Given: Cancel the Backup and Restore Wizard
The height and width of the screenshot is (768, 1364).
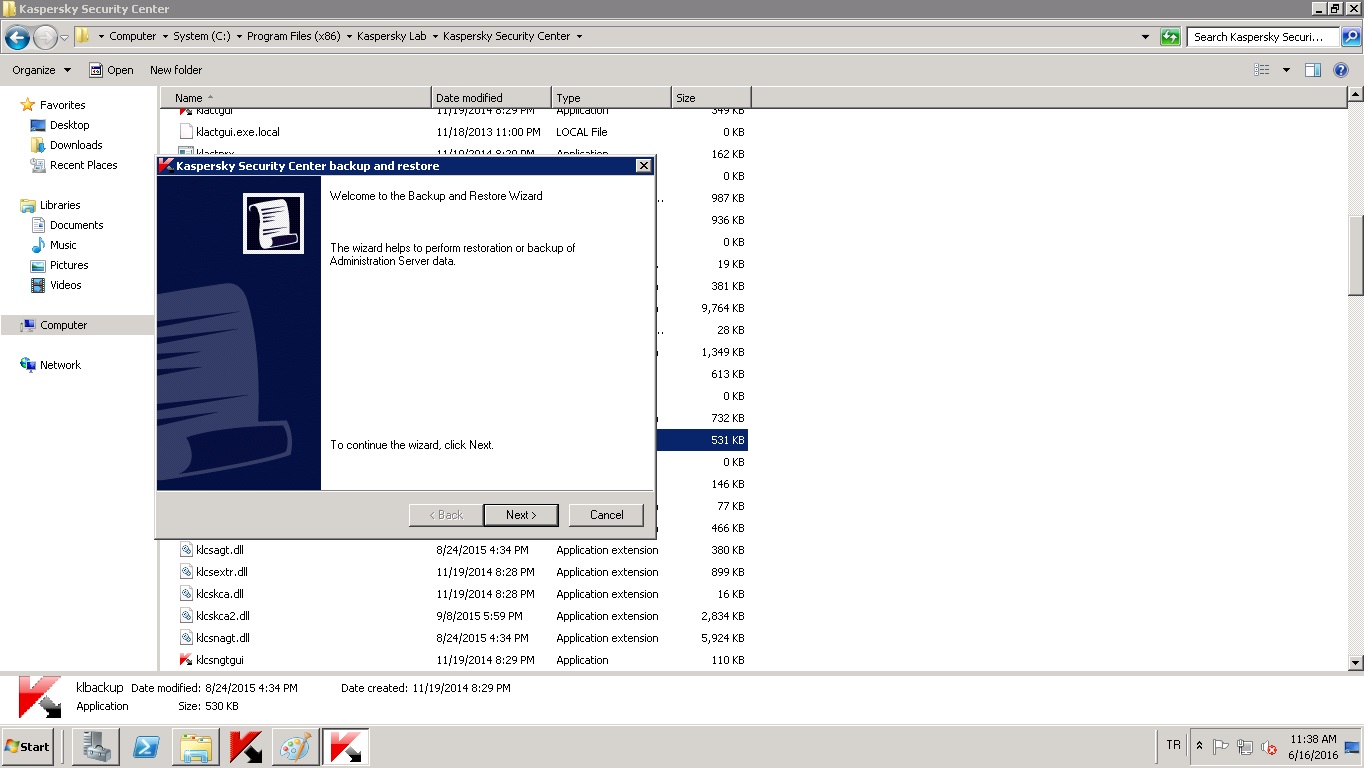Looking at the screenshot, I should (605, 515).
